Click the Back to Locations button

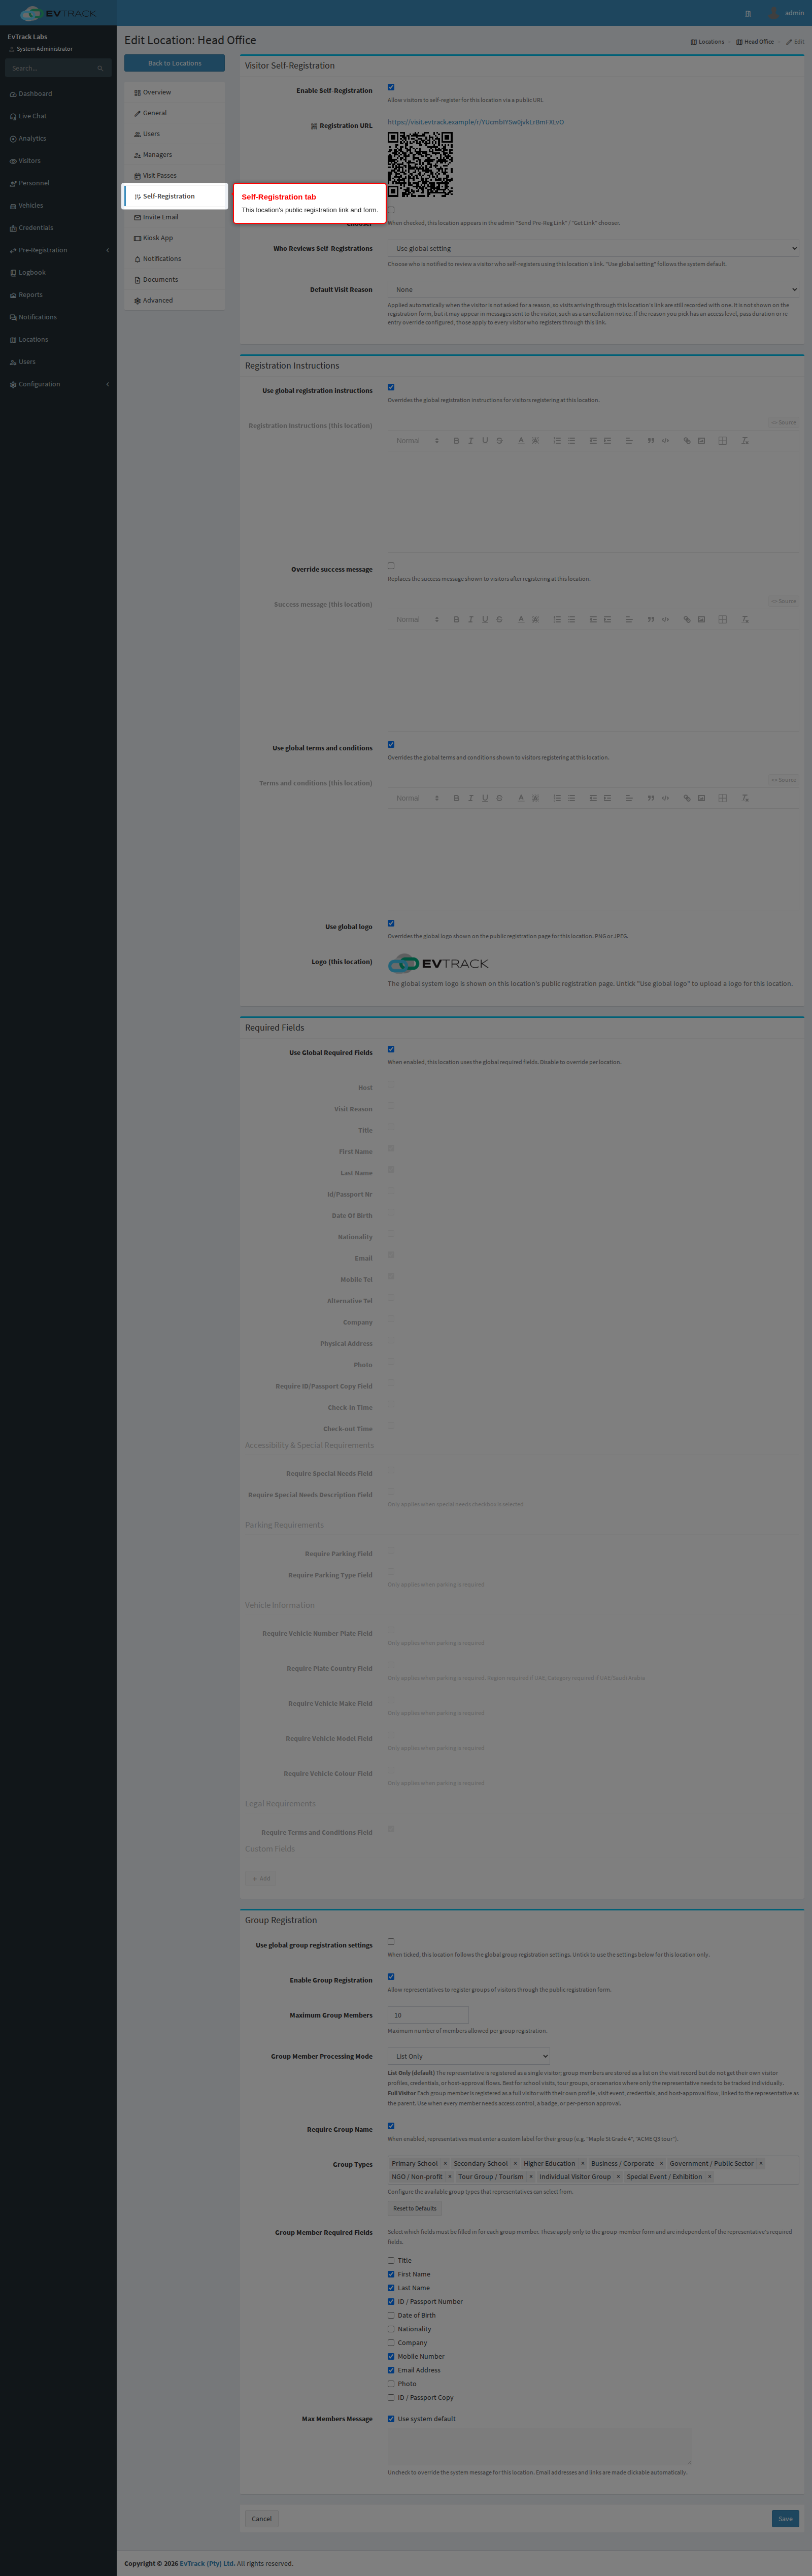[174, 63]
